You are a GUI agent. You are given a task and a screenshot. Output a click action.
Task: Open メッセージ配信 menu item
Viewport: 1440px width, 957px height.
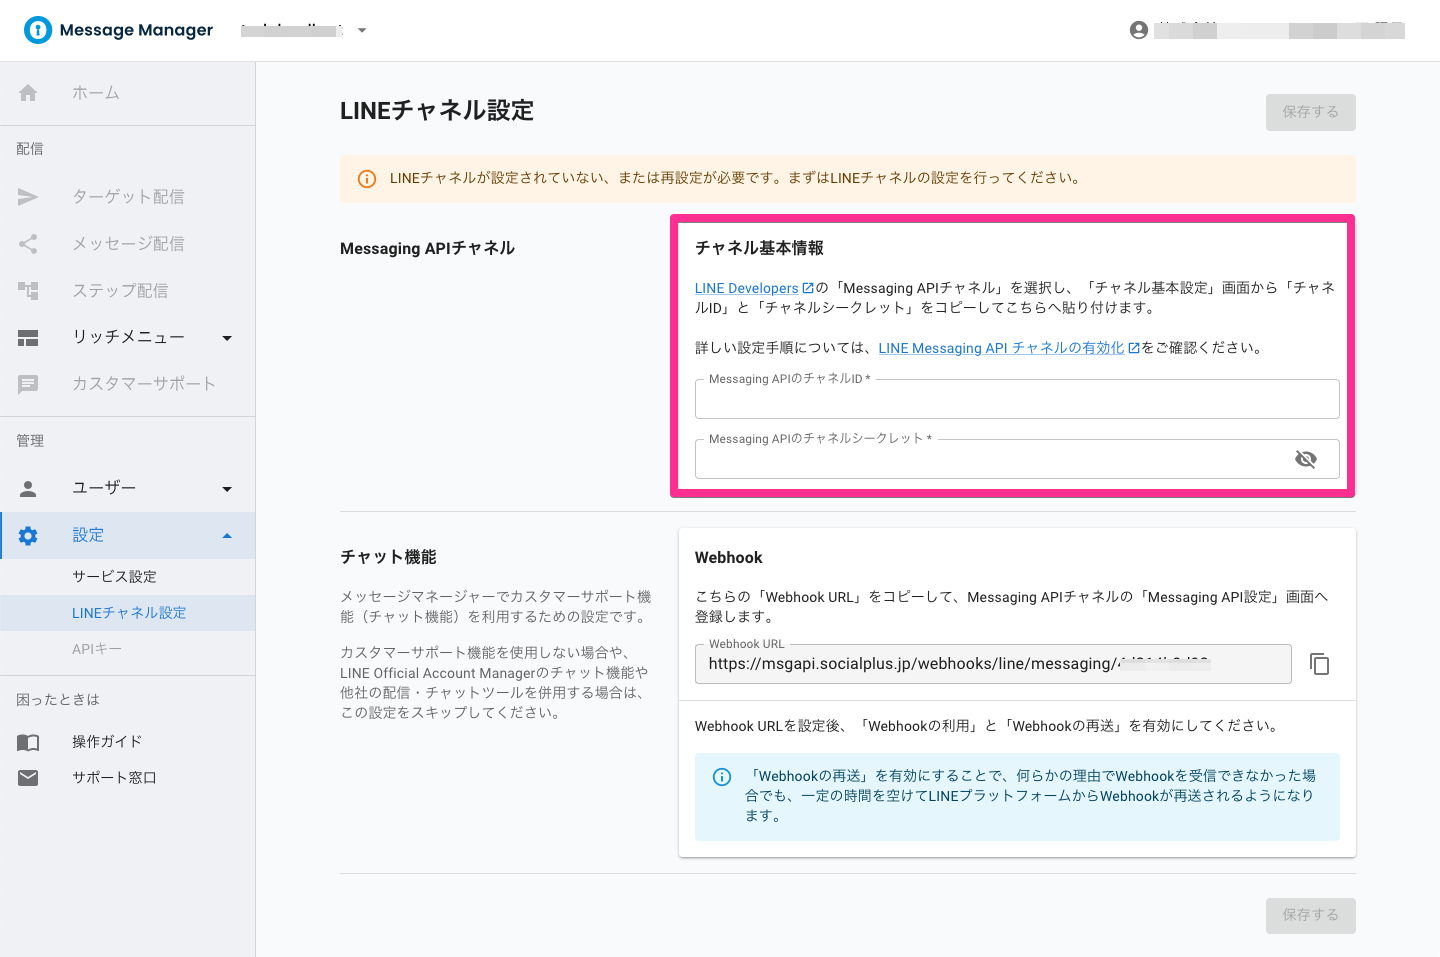128,244
